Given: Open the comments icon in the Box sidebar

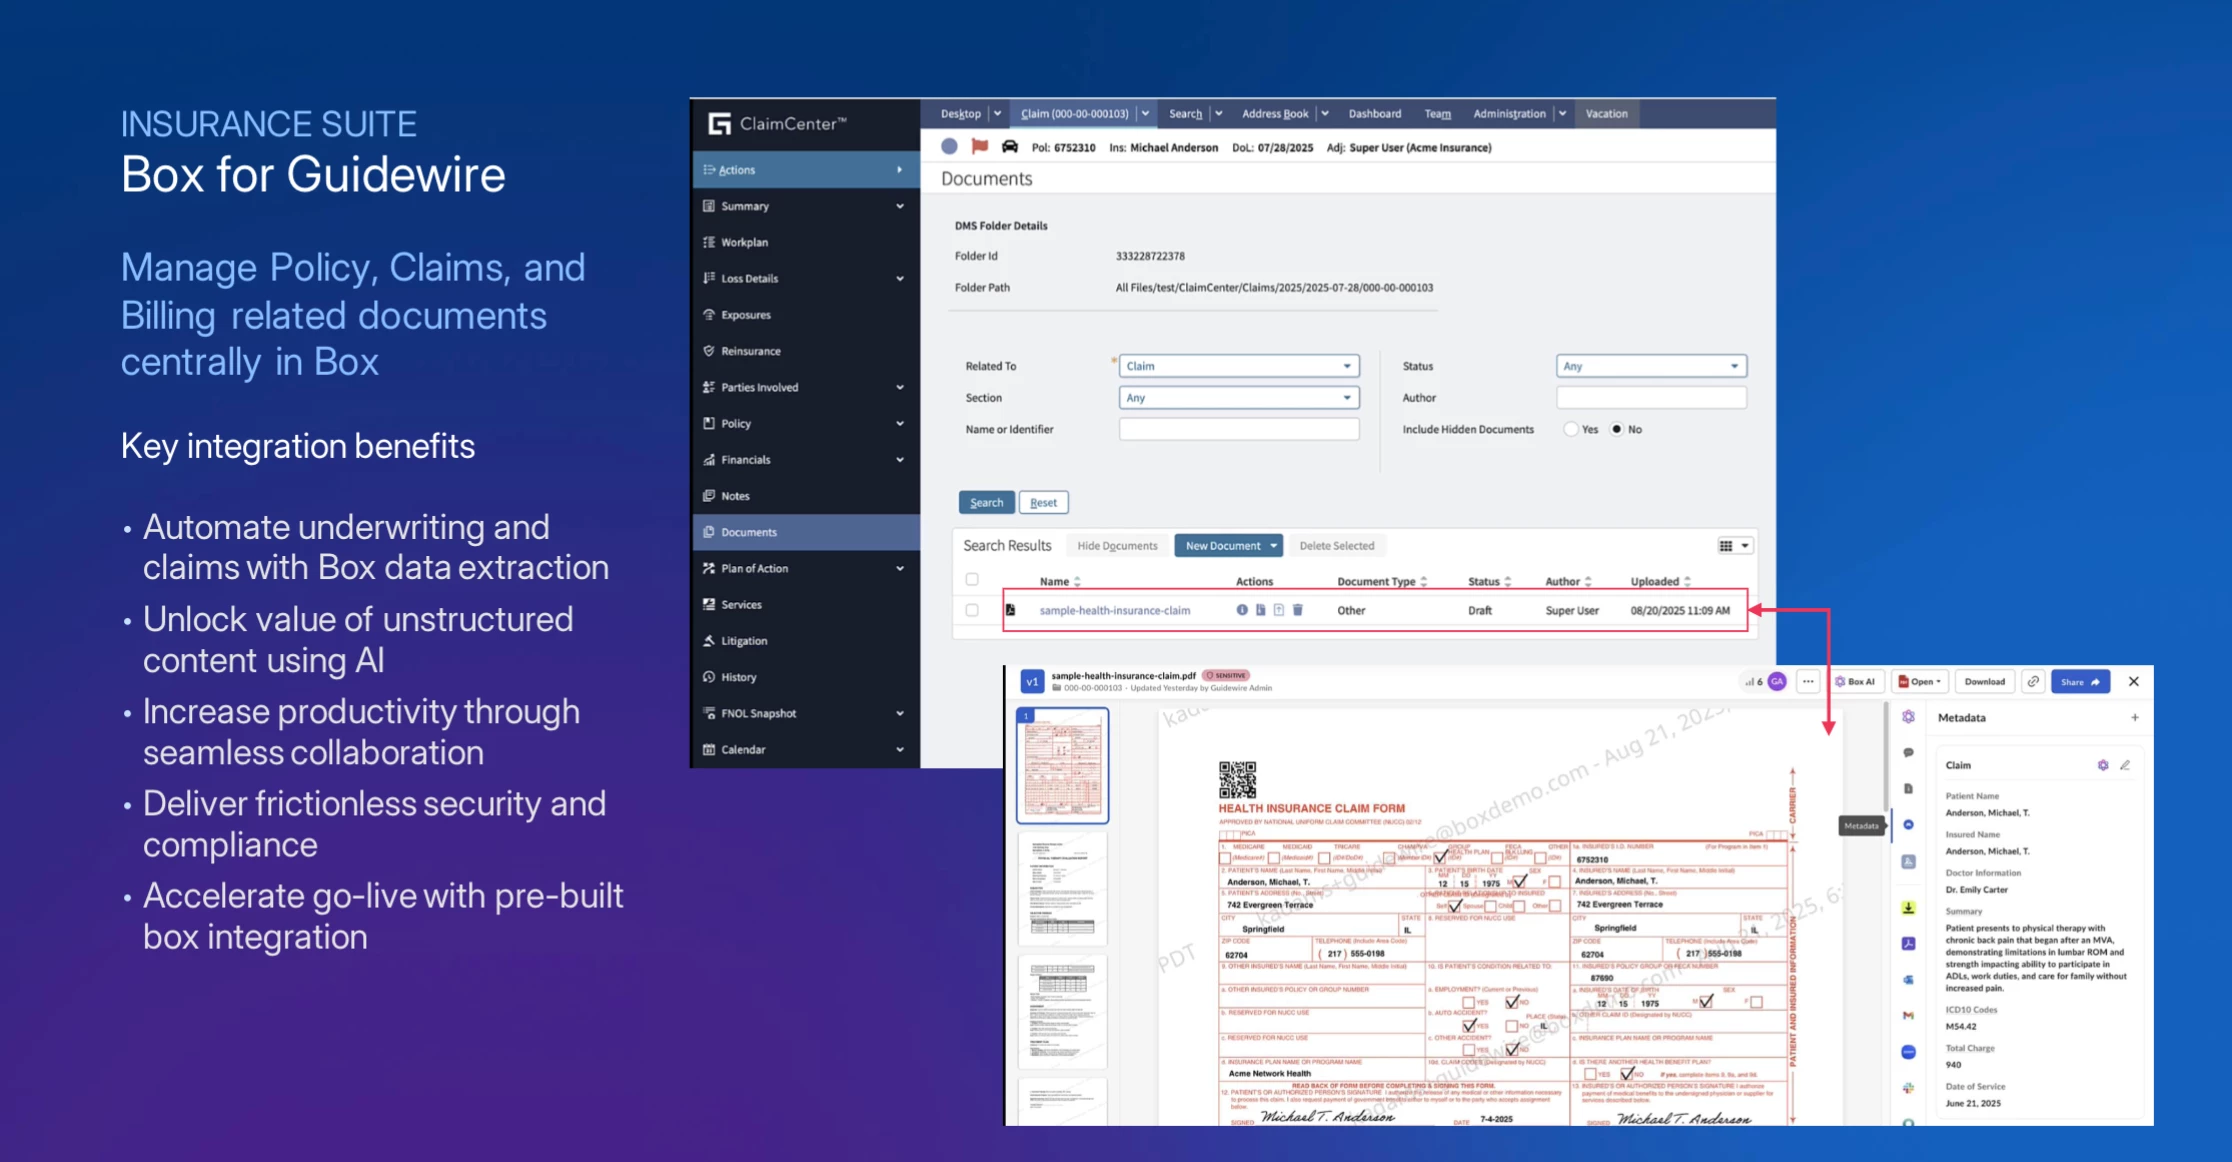Looking at the screenshot, I should pyautogui.click(x=1908, y=753).
